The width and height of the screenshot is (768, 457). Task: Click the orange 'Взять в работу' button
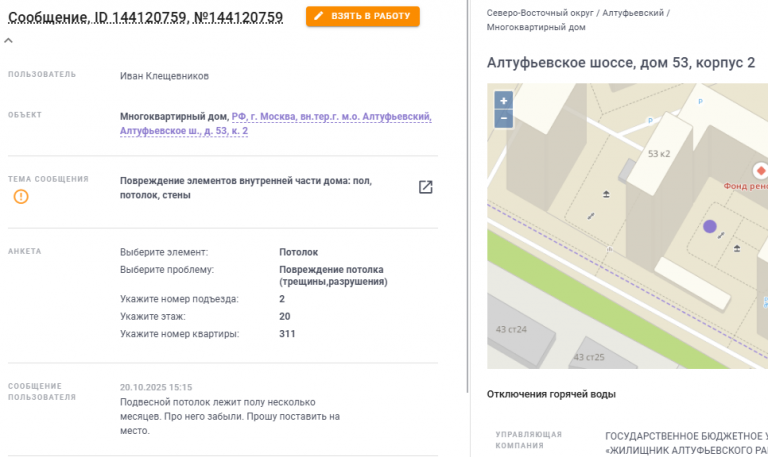363,17
